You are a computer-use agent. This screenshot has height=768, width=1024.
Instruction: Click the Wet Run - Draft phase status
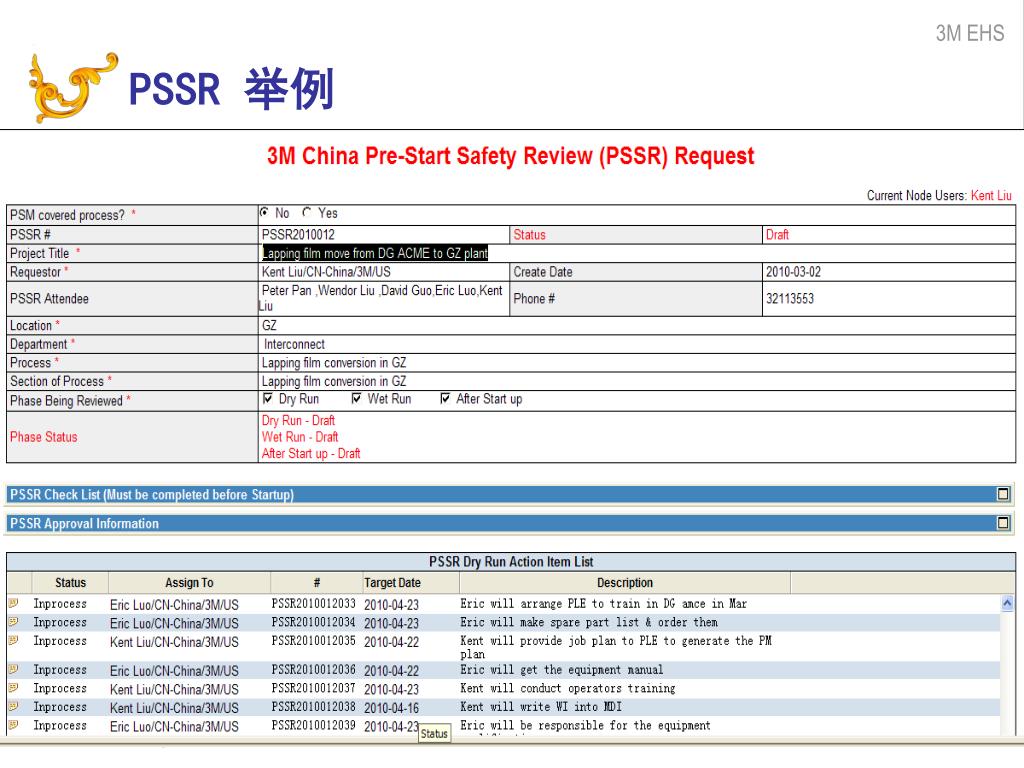[300, 437]
